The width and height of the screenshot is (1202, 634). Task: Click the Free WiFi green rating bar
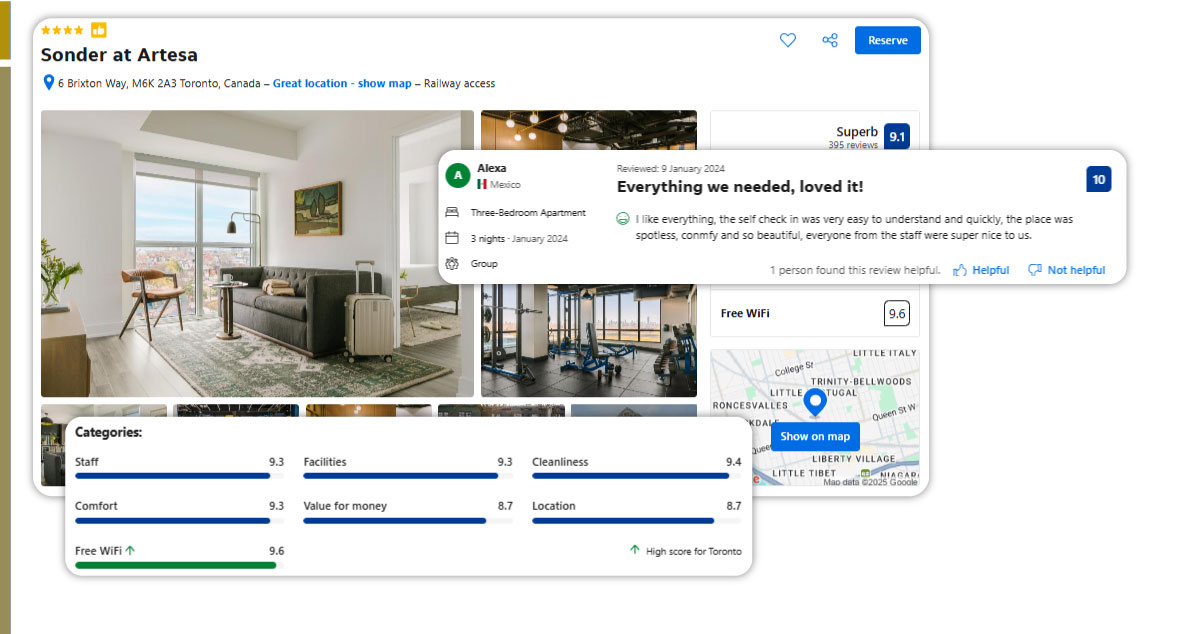176,565
